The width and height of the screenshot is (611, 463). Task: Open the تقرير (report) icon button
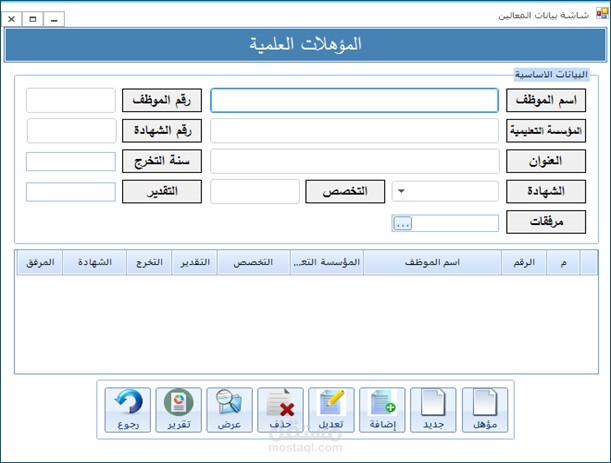178,410
